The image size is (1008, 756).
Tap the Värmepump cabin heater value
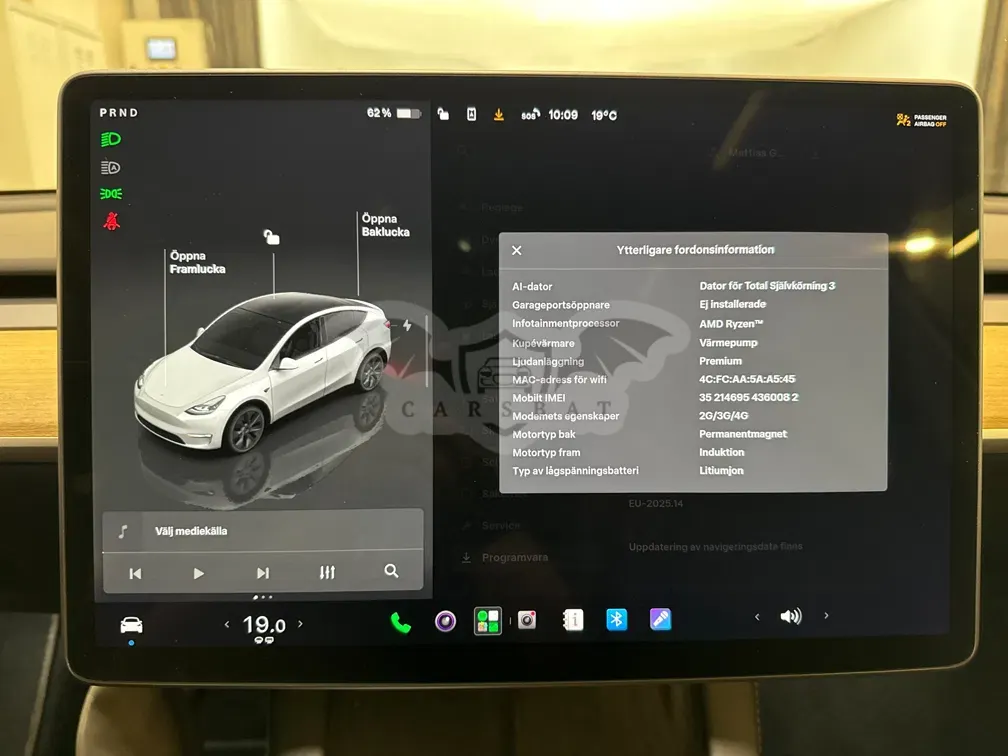728,343
